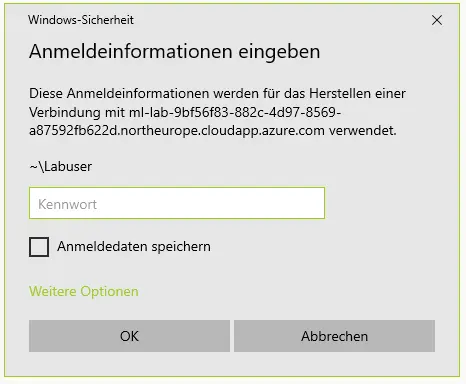The width and height of the screenshot is (466, 384).
Task: Click the 'Anmeldedaten speichern' label text
Action: click(x=134, y=247)
